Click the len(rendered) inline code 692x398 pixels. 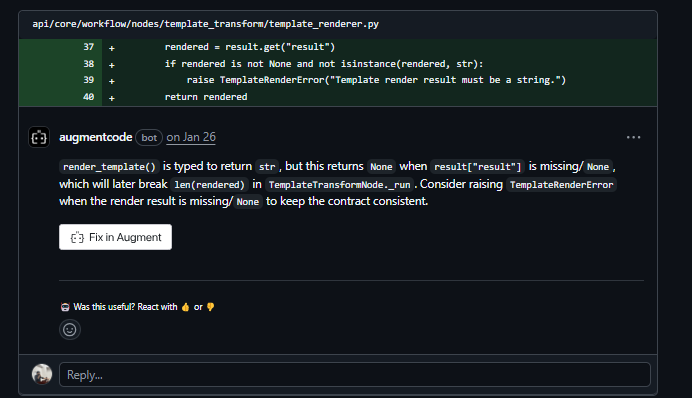pos(209,184)
